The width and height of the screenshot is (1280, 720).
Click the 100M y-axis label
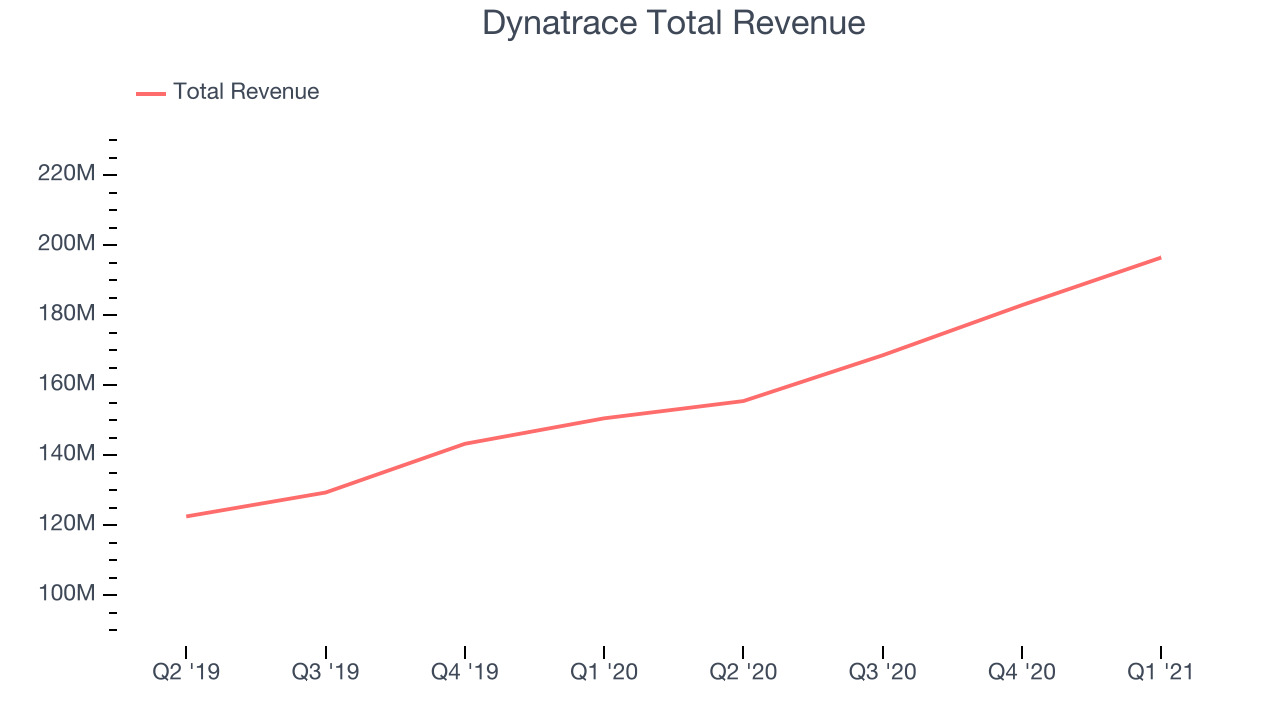67,594
